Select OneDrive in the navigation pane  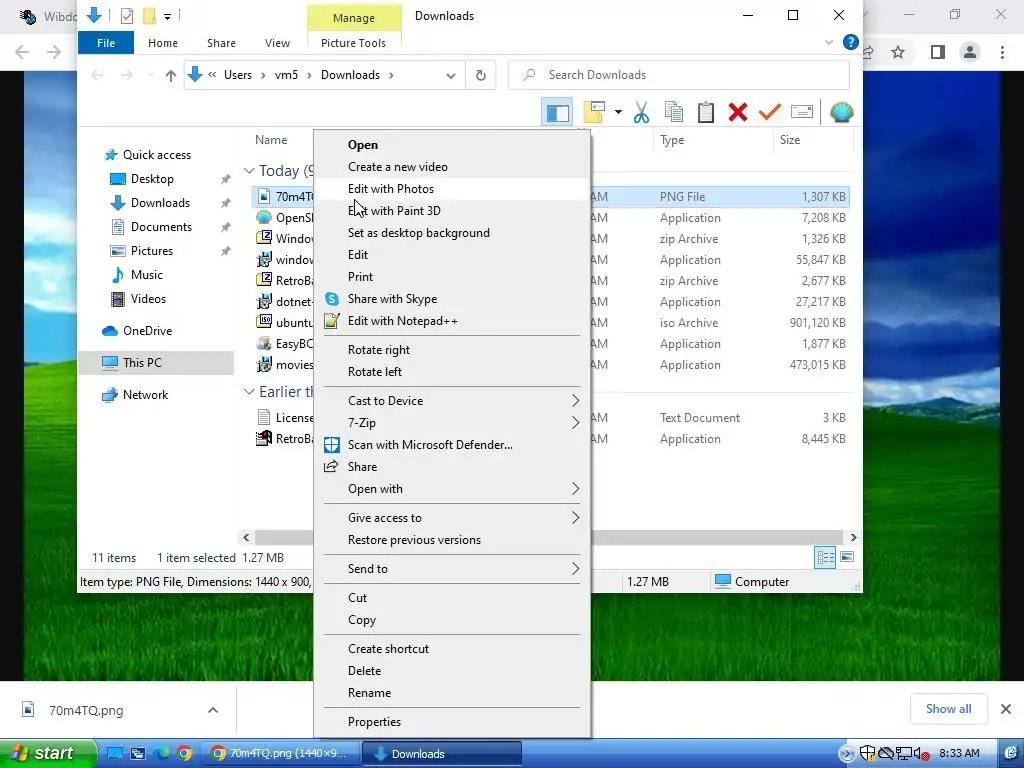148,330
